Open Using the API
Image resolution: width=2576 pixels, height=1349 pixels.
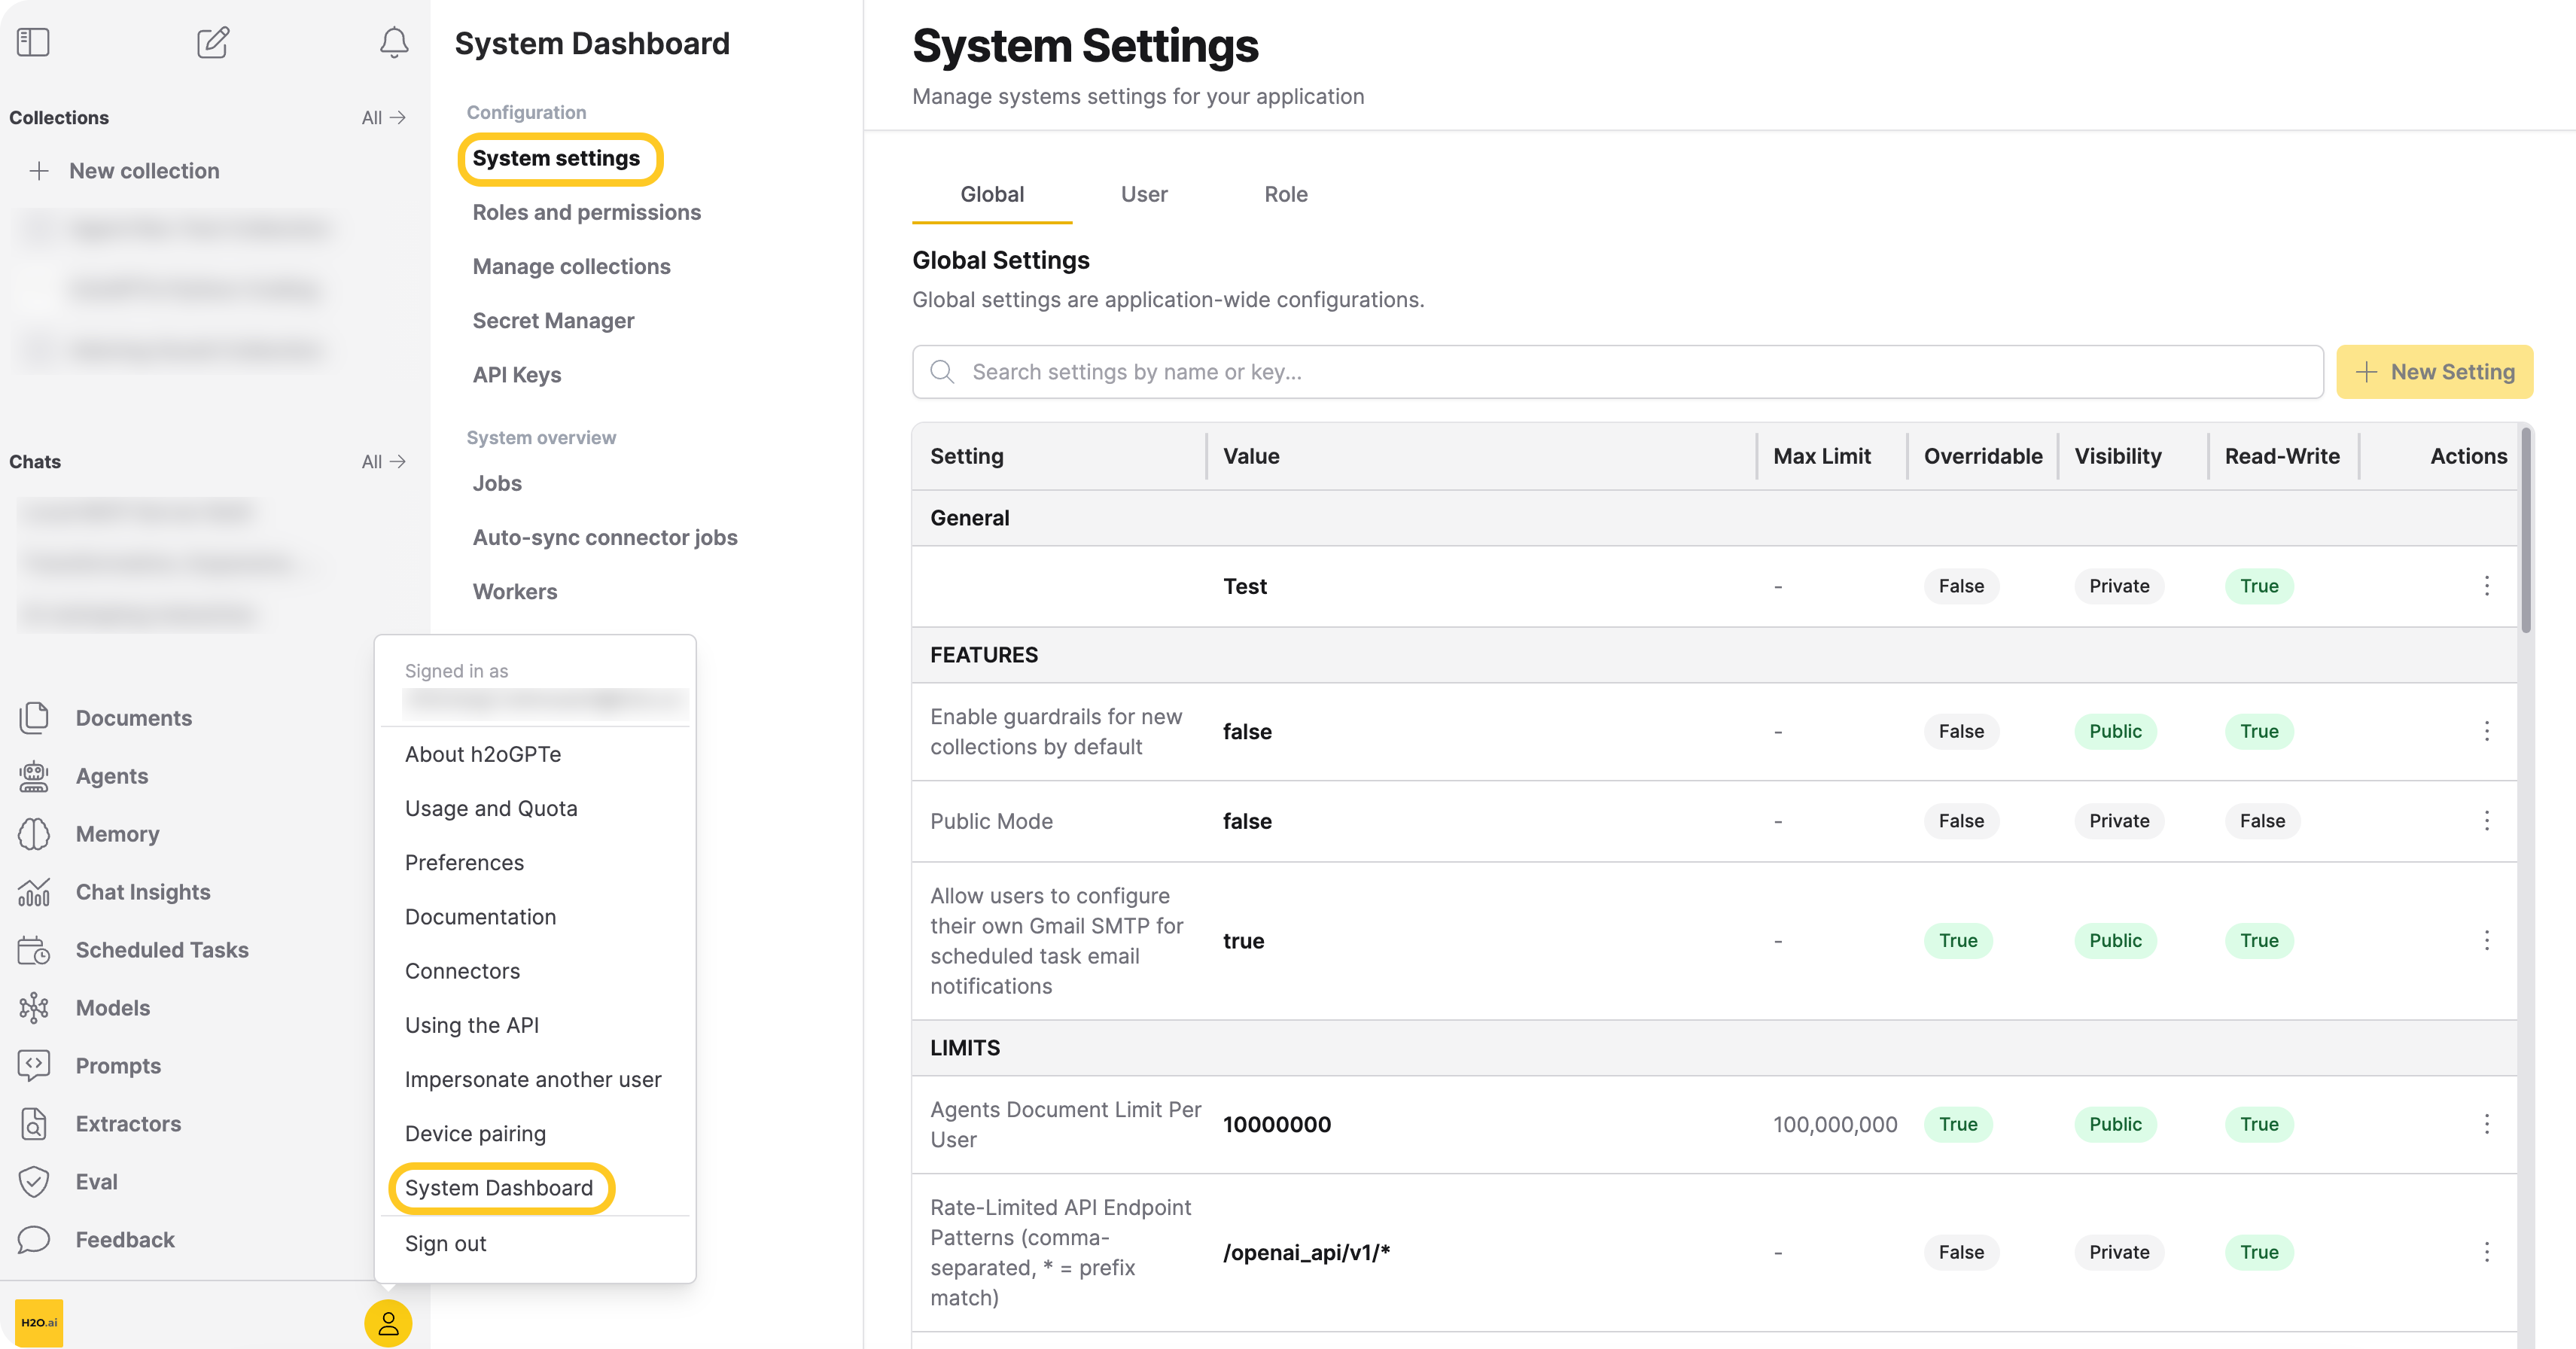(471, 1025)
